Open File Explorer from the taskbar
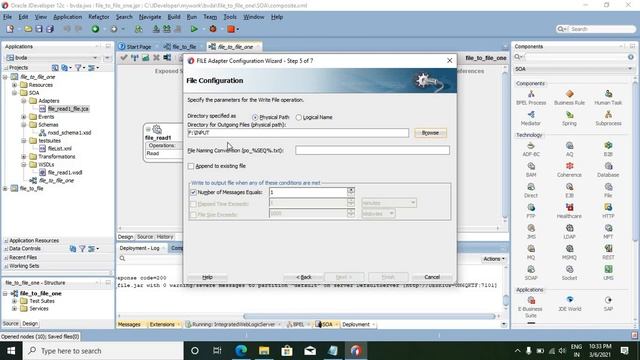 coord(264,351)
